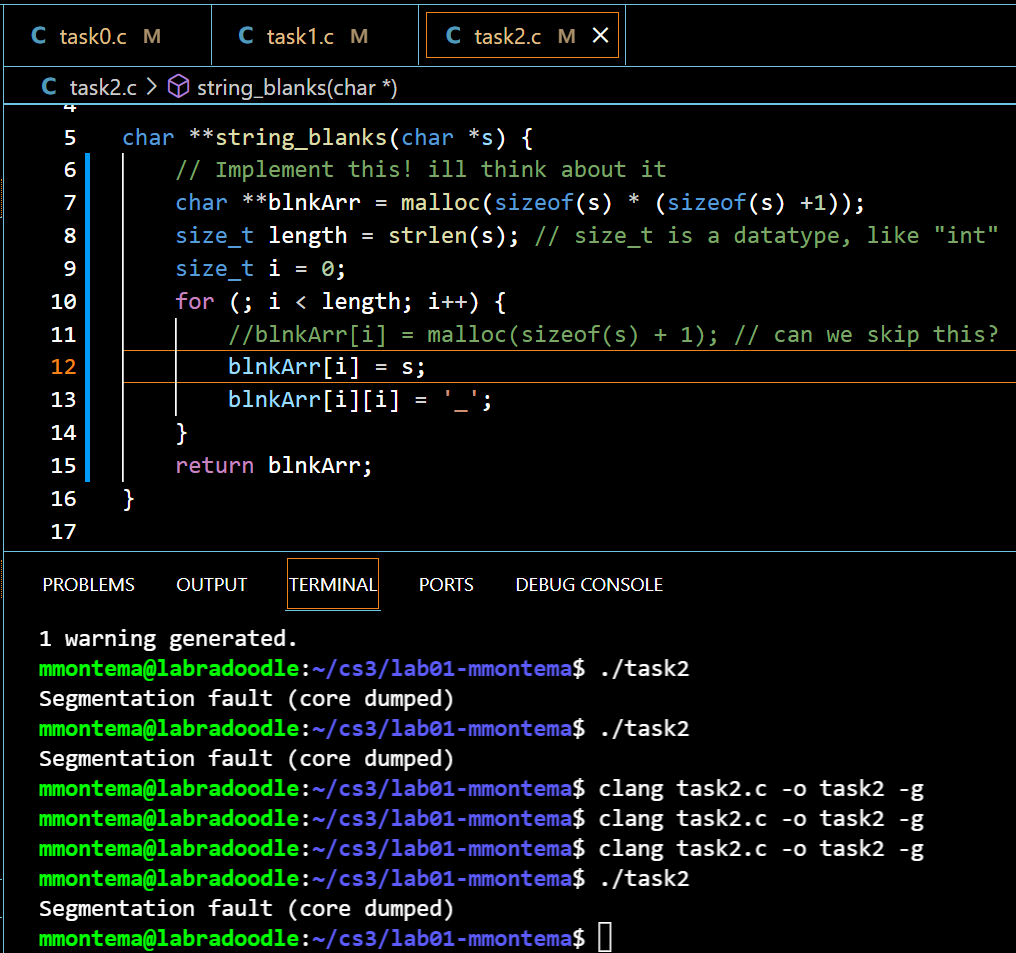This screenshot has height=953, width=1016.
Task: Switch to the task1.c tab
Action: click(x=300, y=36)
